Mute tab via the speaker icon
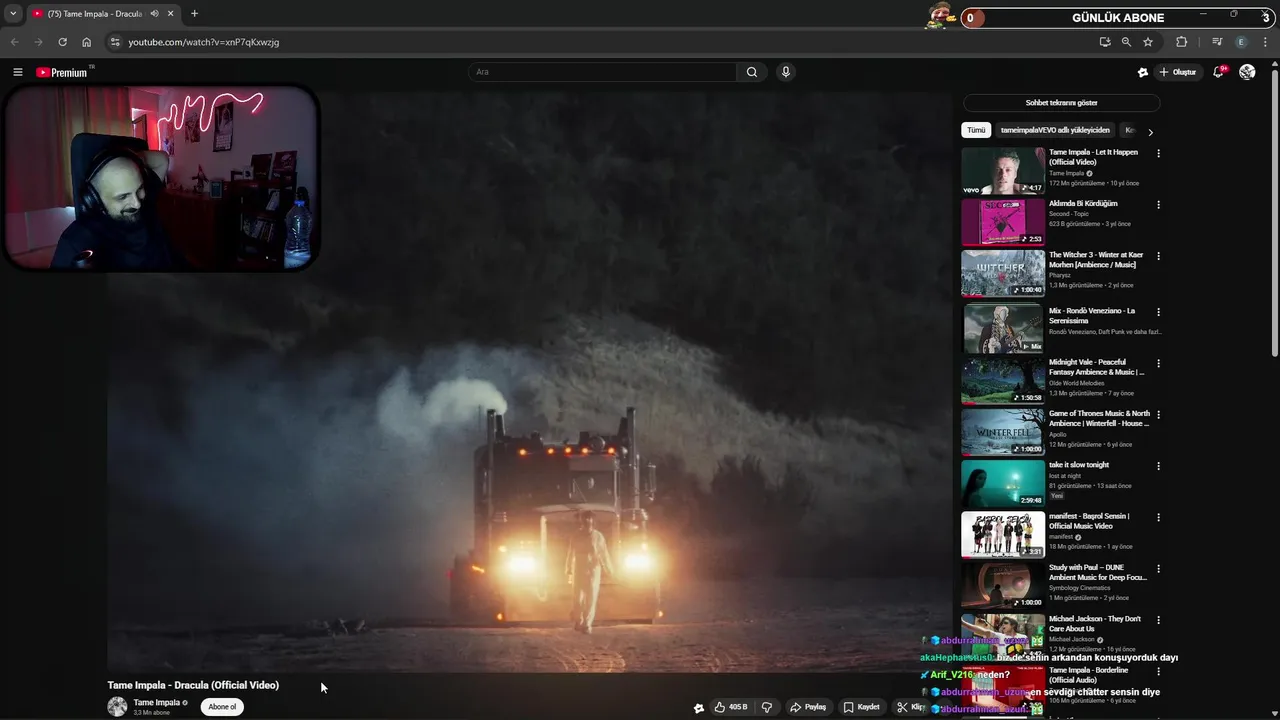The height and width of the screenshot is (720, 1280). click(154, 14)
